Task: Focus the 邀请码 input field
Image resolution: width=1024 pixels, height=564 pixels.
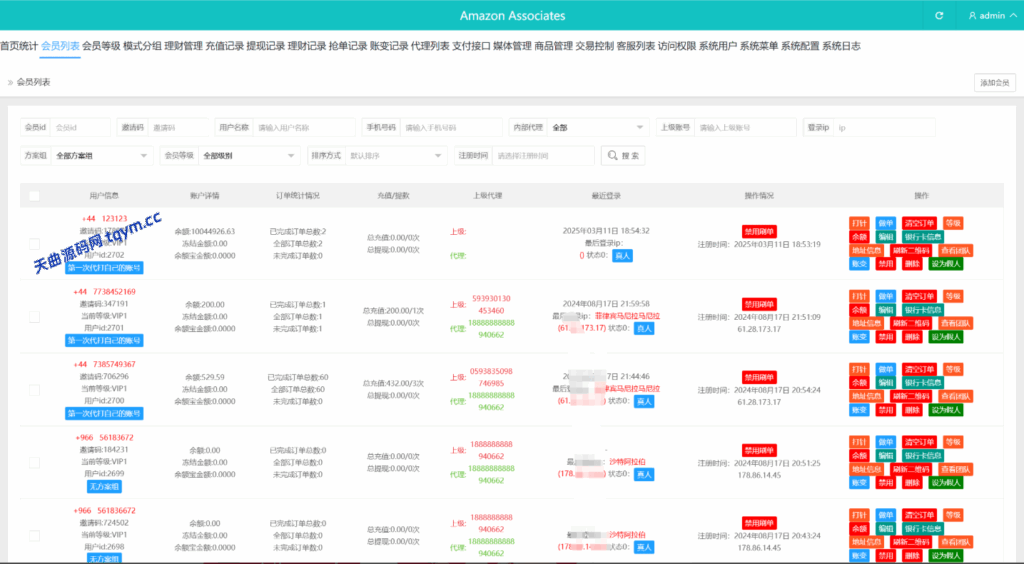Action: point(178,127)
